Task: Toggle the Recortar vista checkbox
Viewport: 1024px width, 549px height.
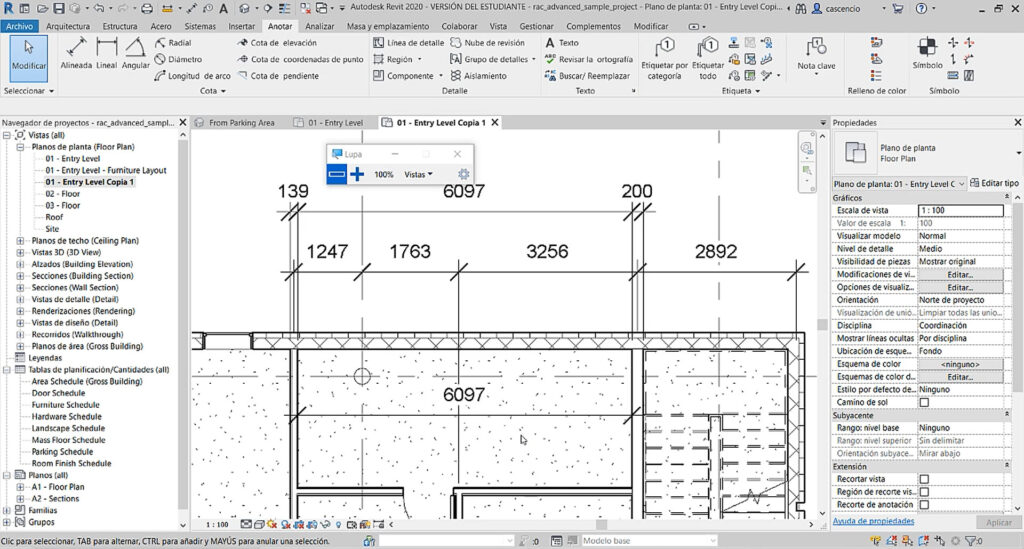Action: click(x=924, y=479)
